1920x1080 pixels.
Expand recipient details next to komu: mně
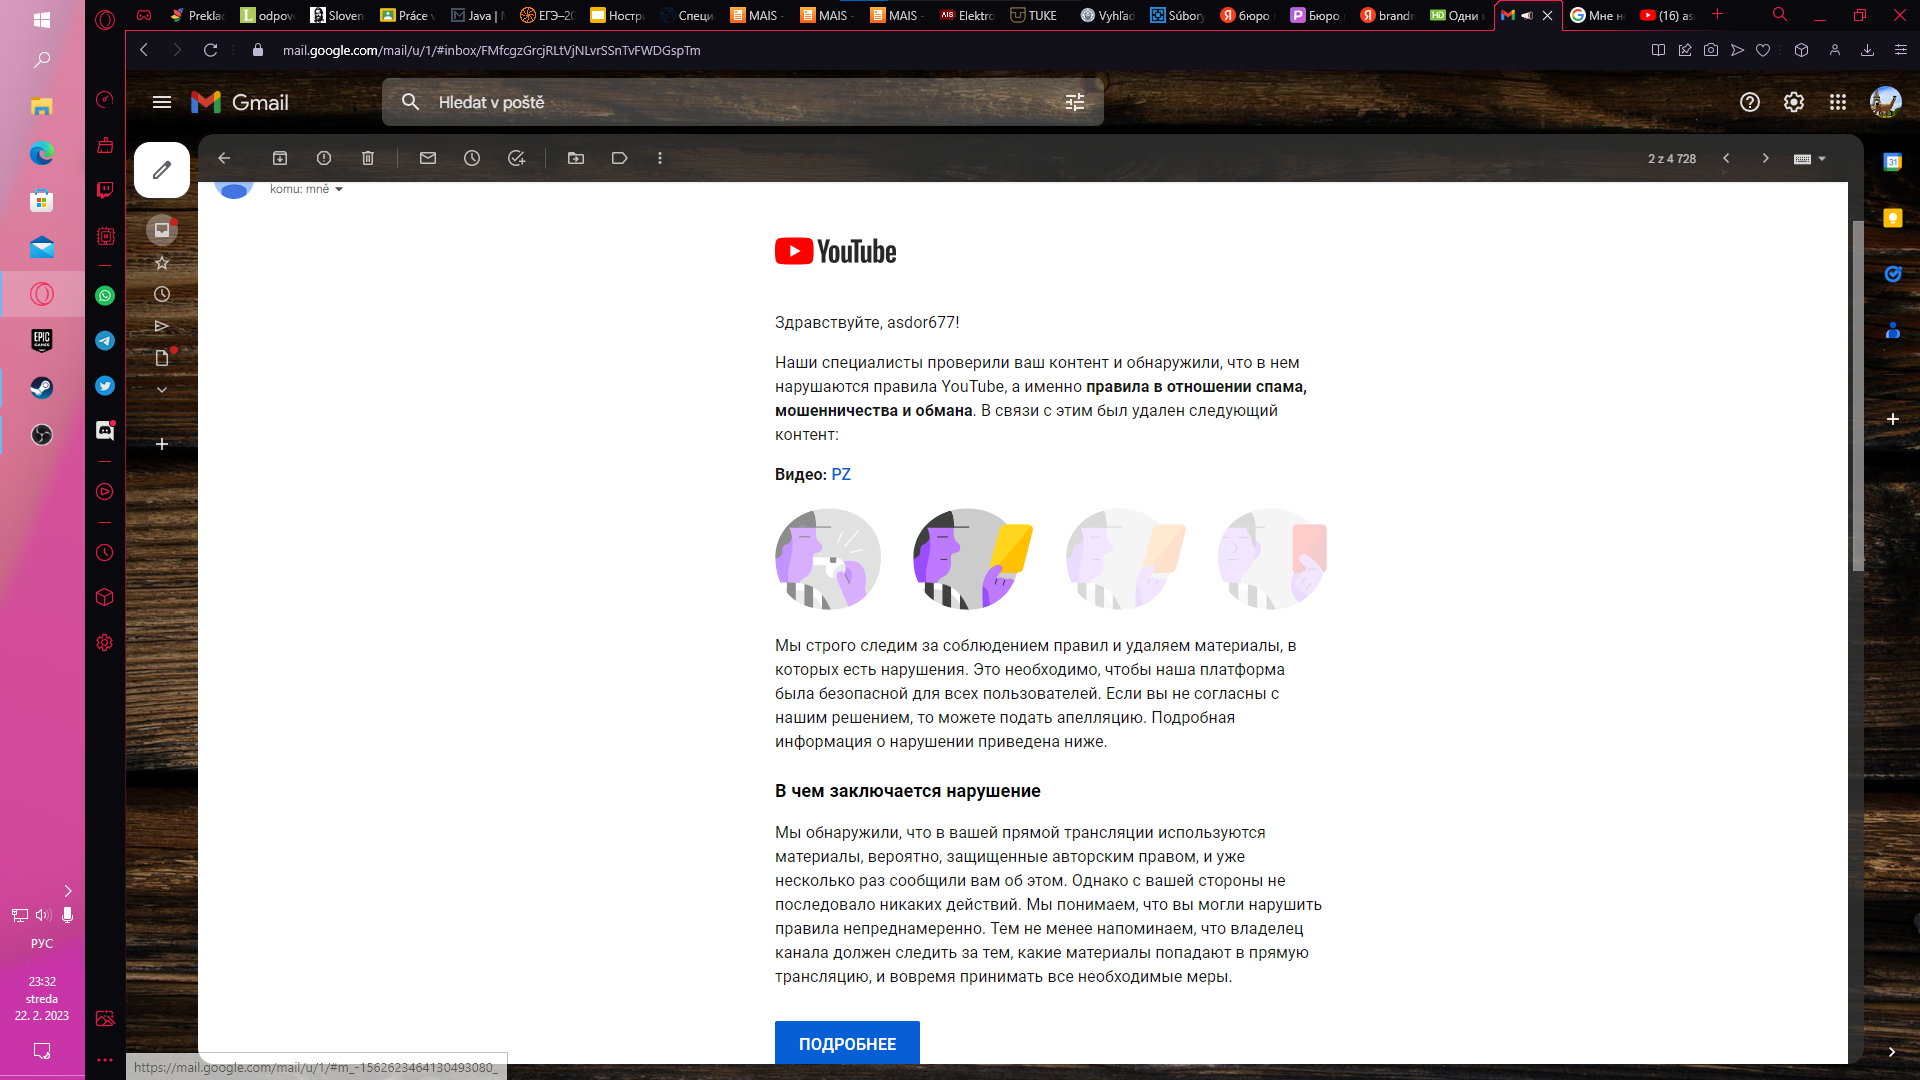(339, 189)
